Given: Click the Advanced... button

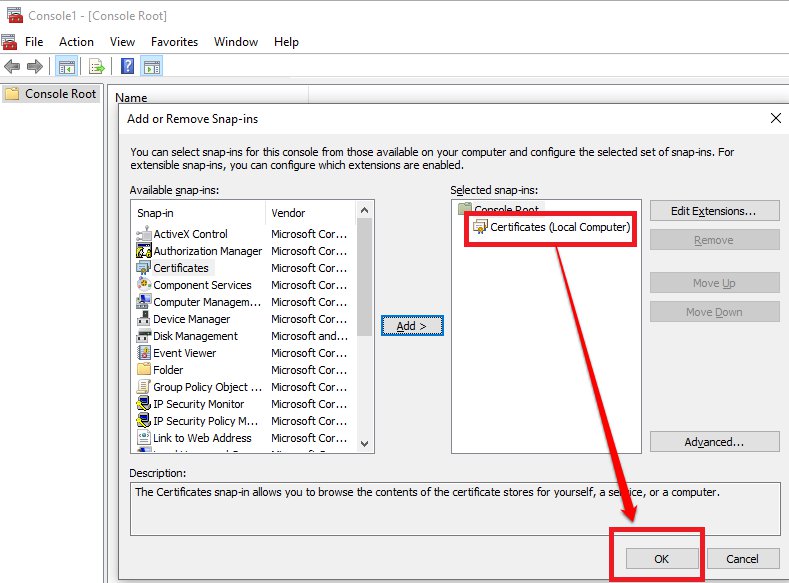Looking at the screenshot, I should (714, 442).
